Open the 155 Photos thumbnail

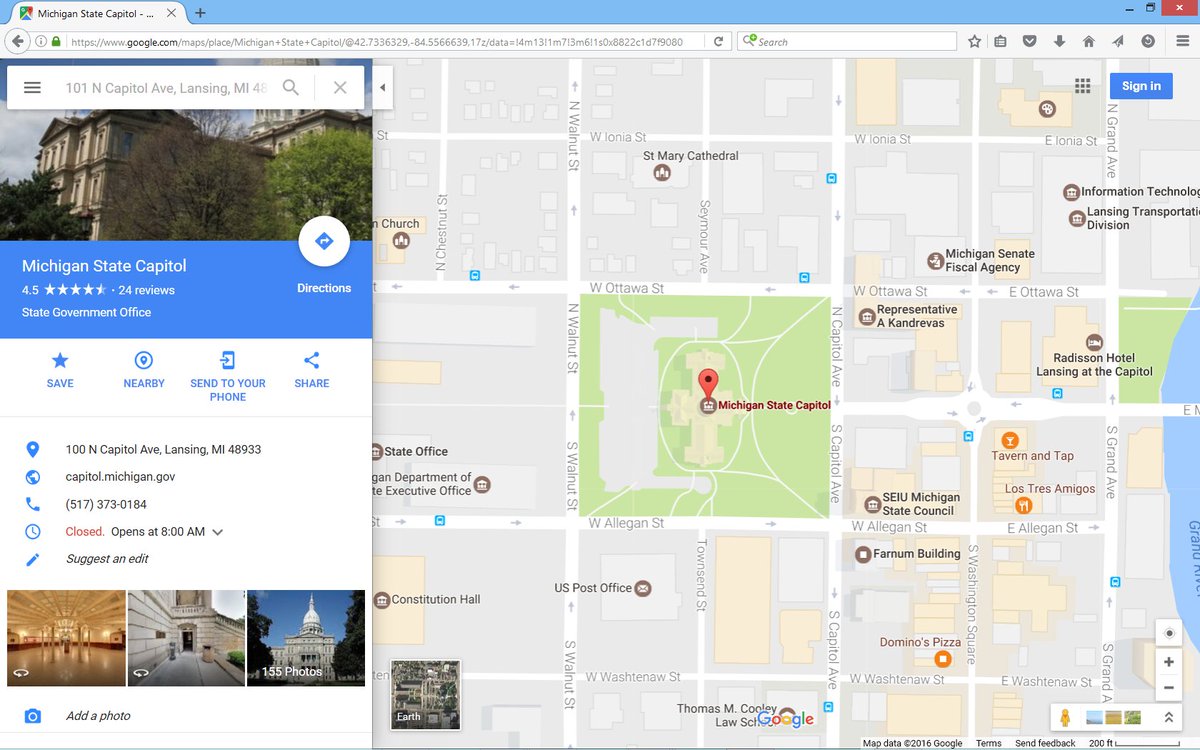(306, 638)
